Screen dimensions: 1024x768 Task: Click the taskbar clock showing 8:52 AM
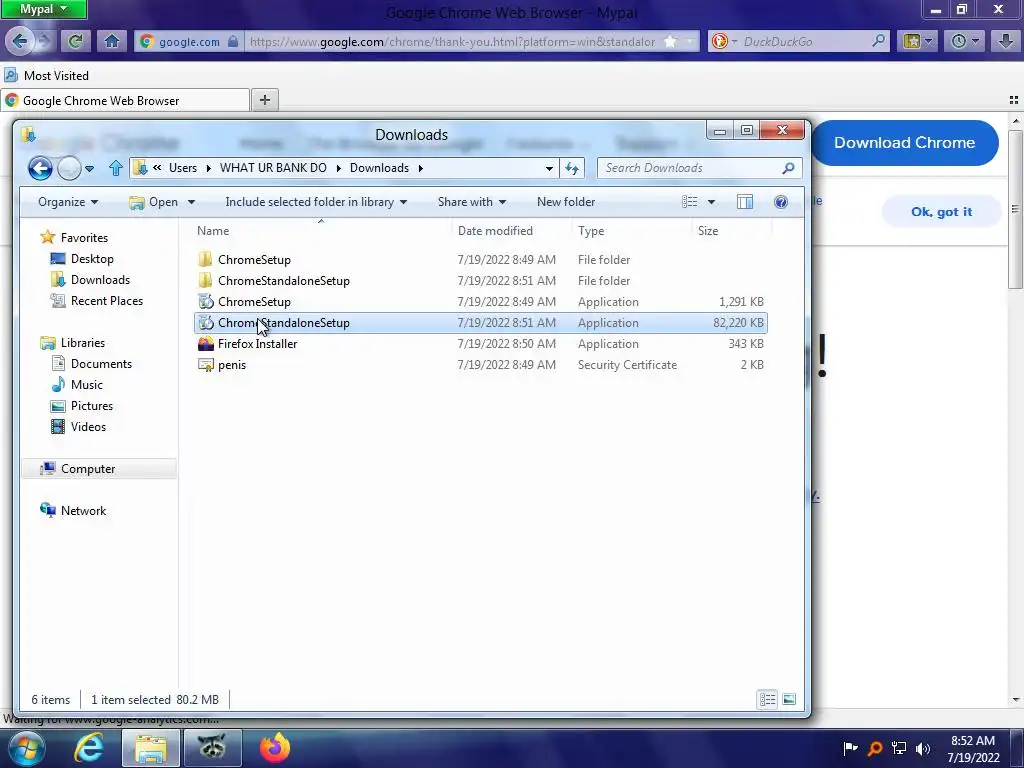tap(973, 748)
